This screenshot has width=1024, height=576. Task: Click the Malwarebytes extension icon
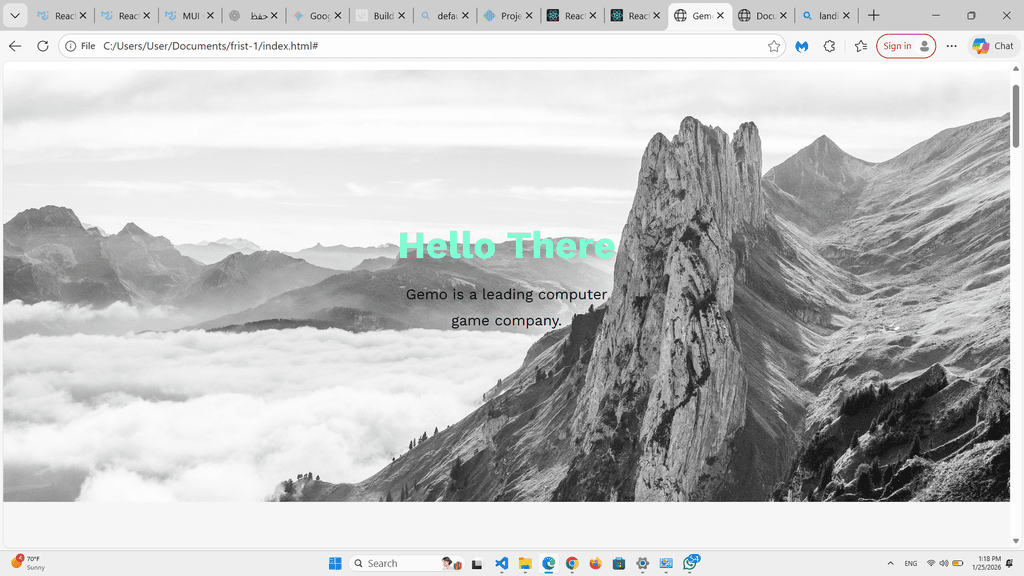click(x=802, y=46)
